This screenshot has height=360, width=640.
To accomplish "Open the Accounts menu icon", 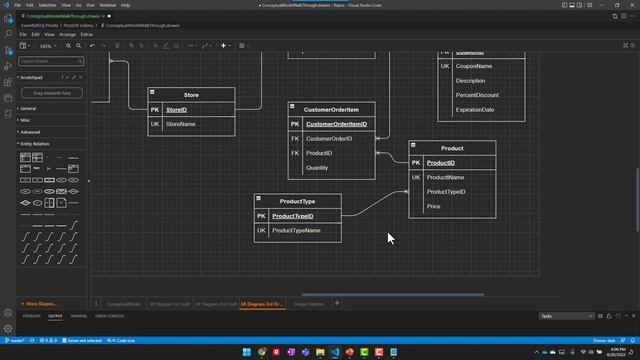I will (8, 313).
